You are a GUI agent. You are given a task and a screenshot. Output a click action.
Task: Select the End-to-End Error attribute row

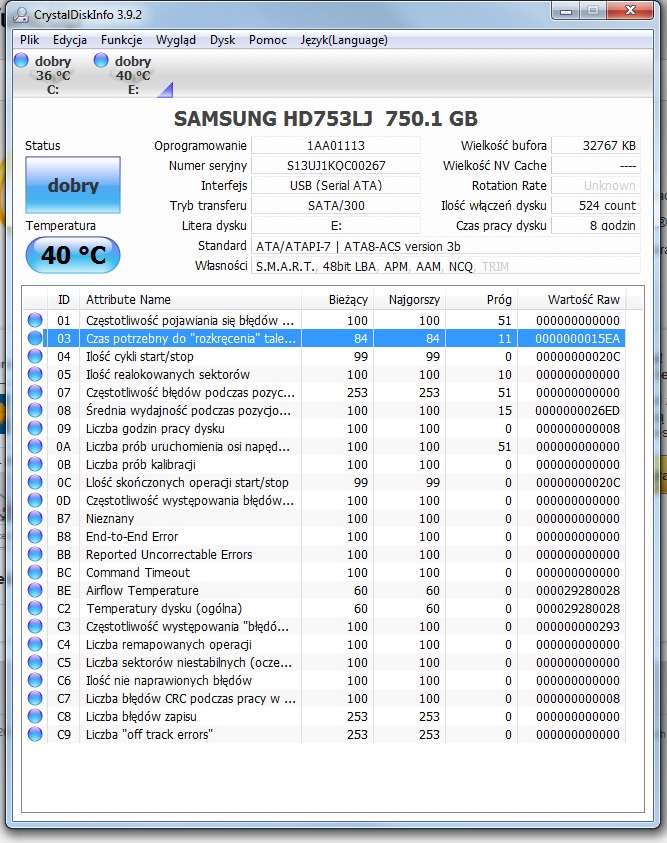324,537
